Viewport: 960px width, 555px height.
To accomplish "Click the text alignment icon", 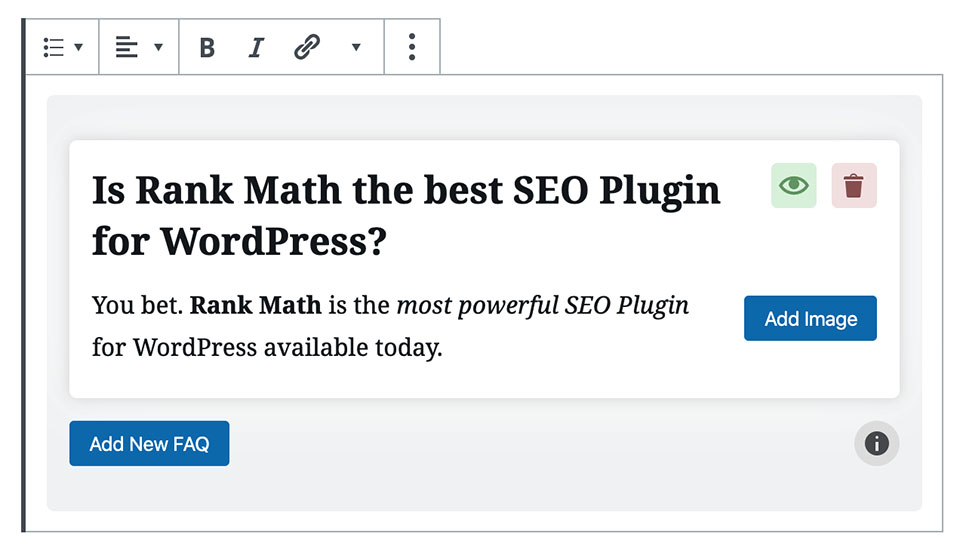I will coord(127,47).
